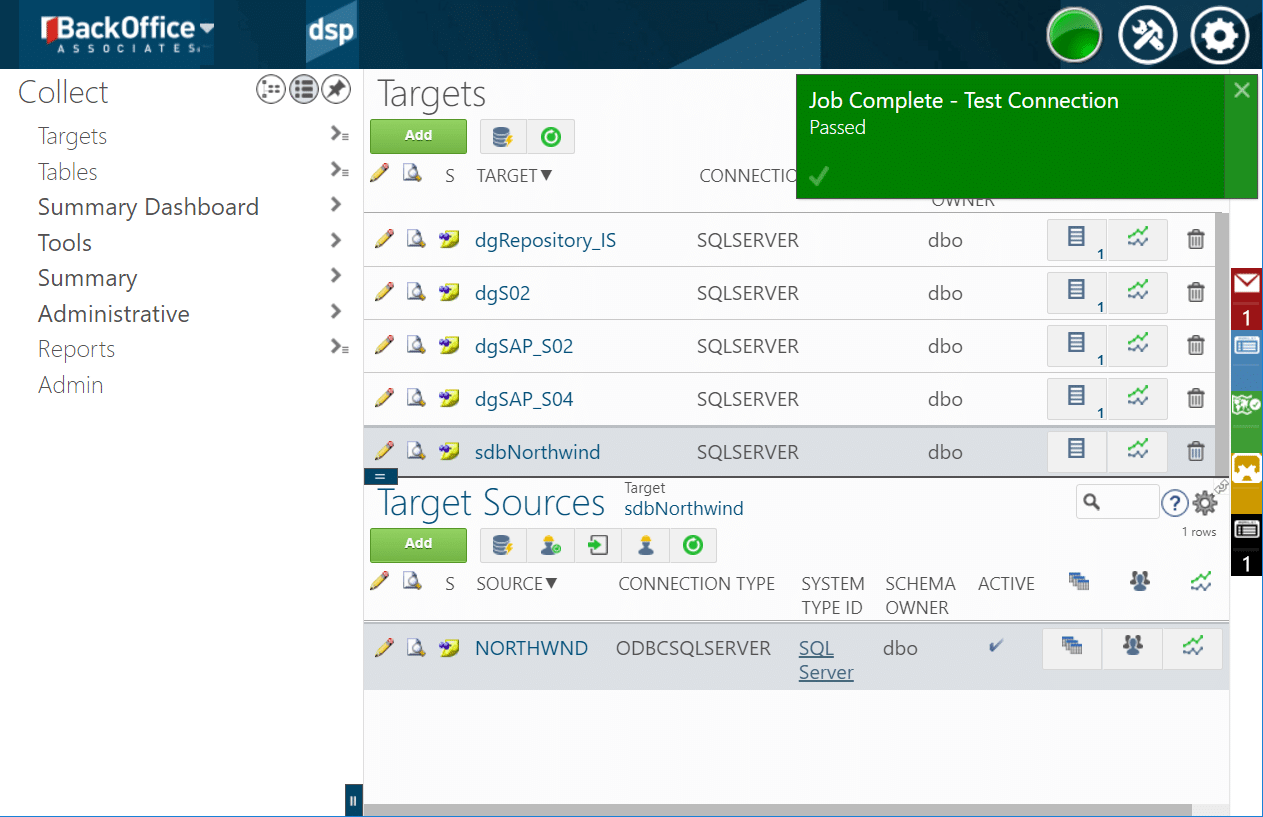
Task: Select Reports in the Collect menu
Action: pyautogui.click(x=76, y=349)
